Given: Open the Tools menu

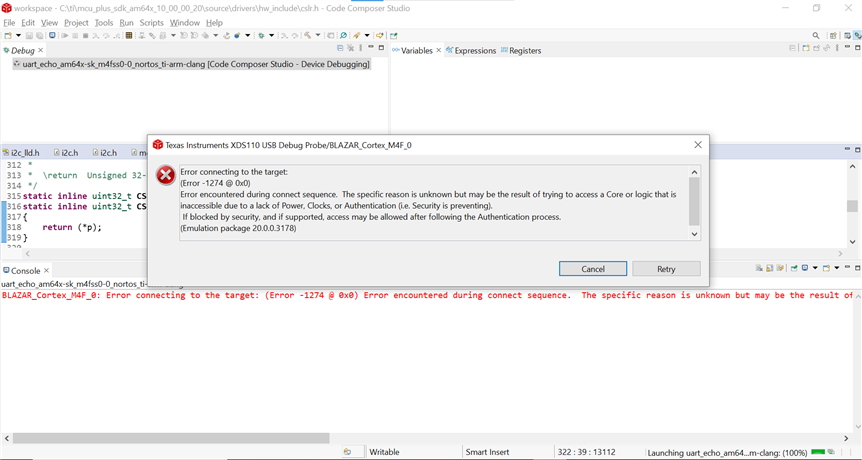Looking at the screenshot, I should click(104, 23).
